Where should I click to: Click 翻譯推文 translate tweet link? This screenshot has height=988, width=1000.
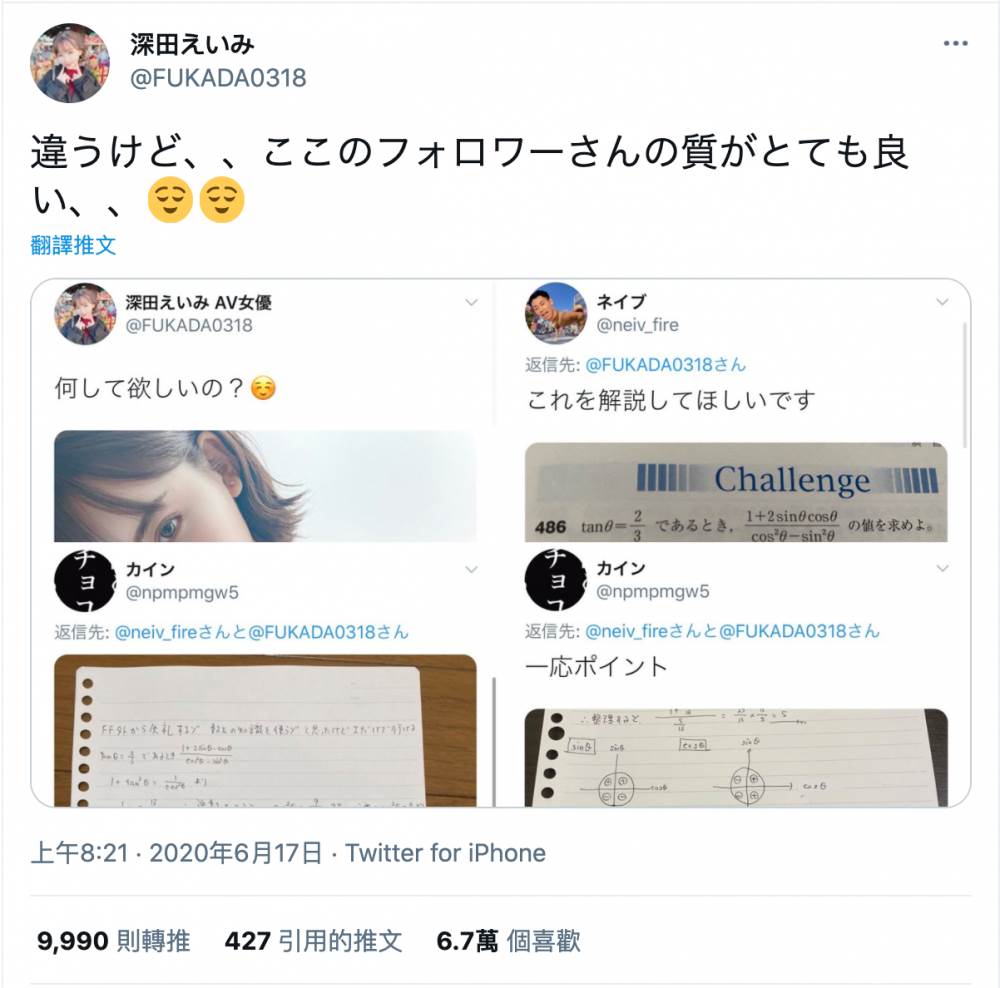[73, 245]
